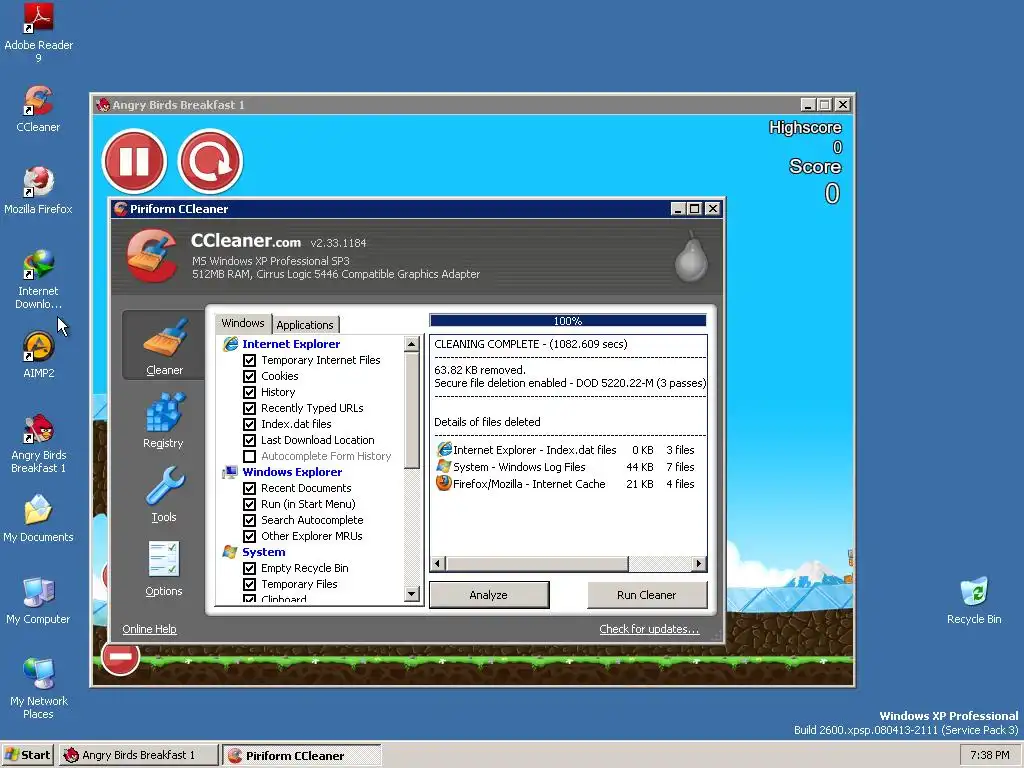Click the results horizontal scrollbar thumb

pyautogui.click(x=537, y=564)
